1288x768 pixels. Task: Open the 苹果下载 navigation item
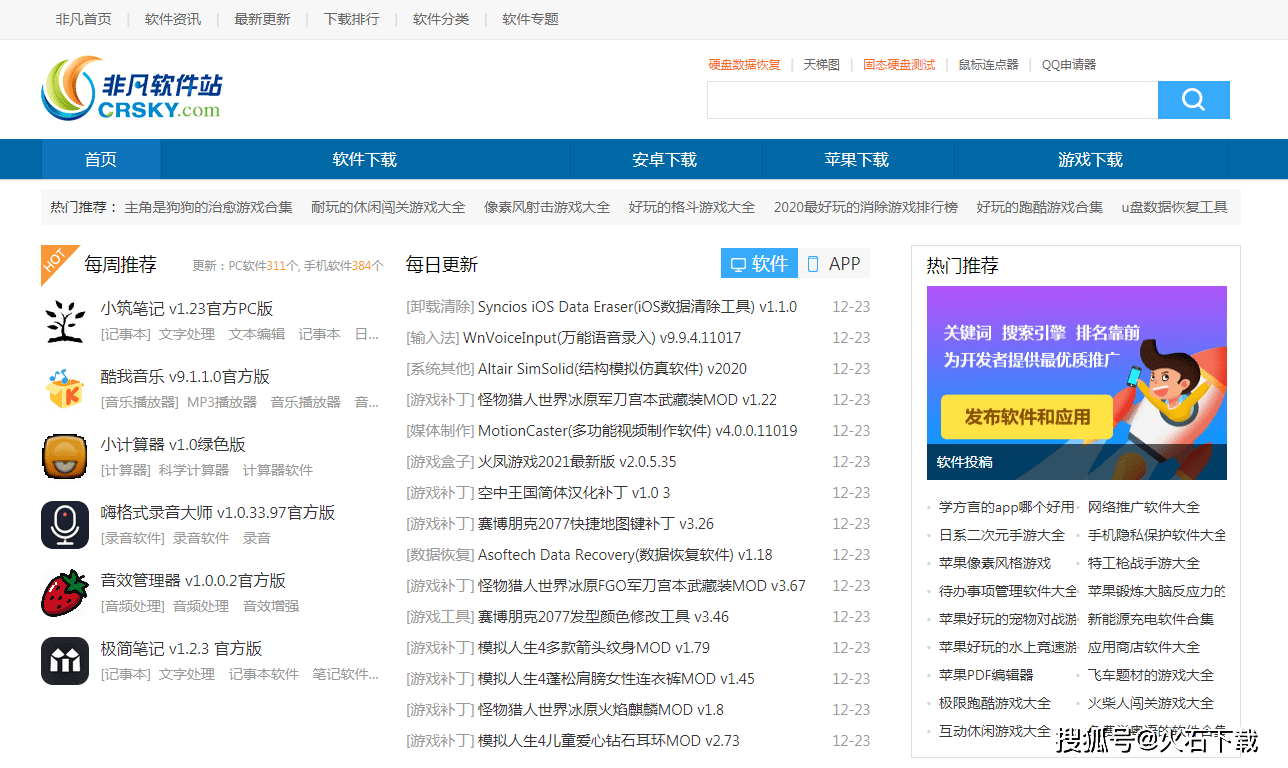(856, 159)
